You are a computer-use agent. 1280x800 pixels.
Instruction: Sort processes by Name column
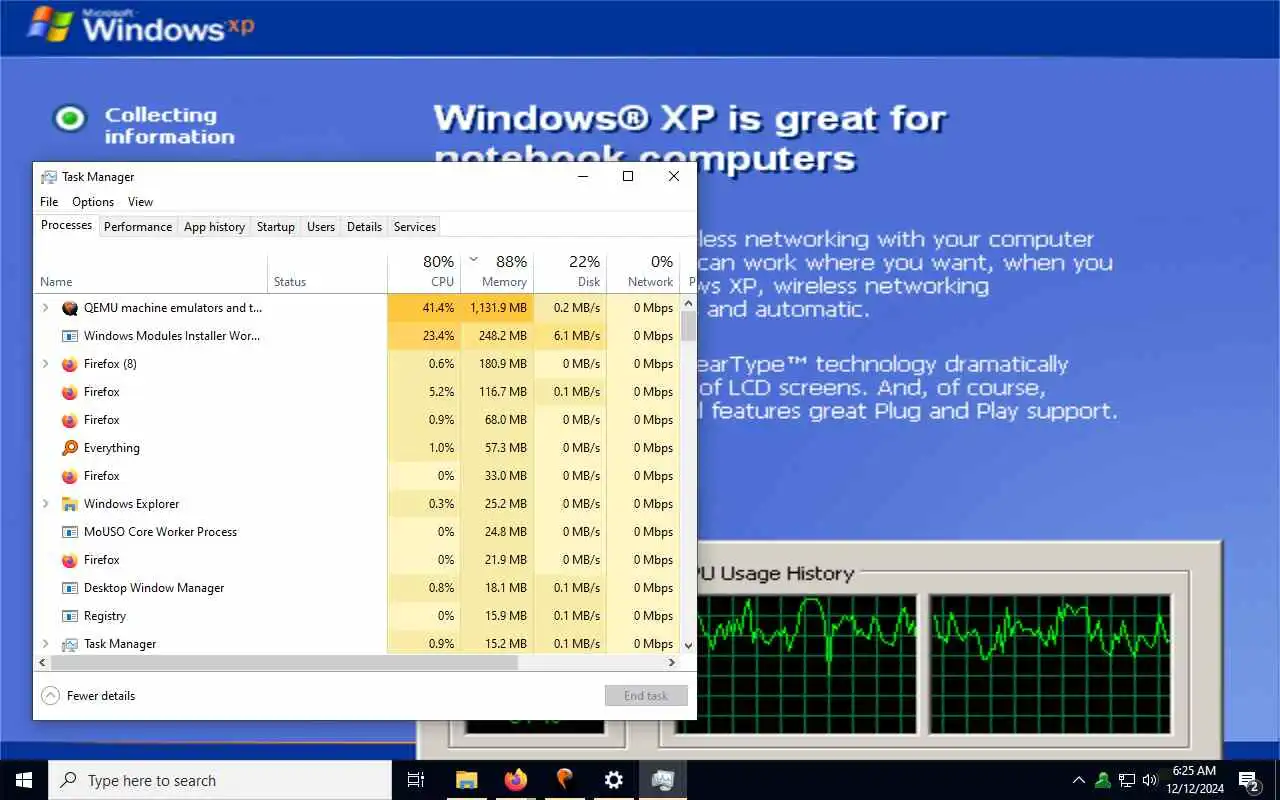(151, 271)
